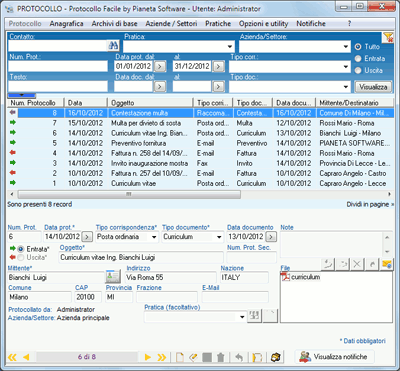
Task: Sort the list by the Num. Protocollo column header
Action: pyautogui.click(x=36, y=103)
